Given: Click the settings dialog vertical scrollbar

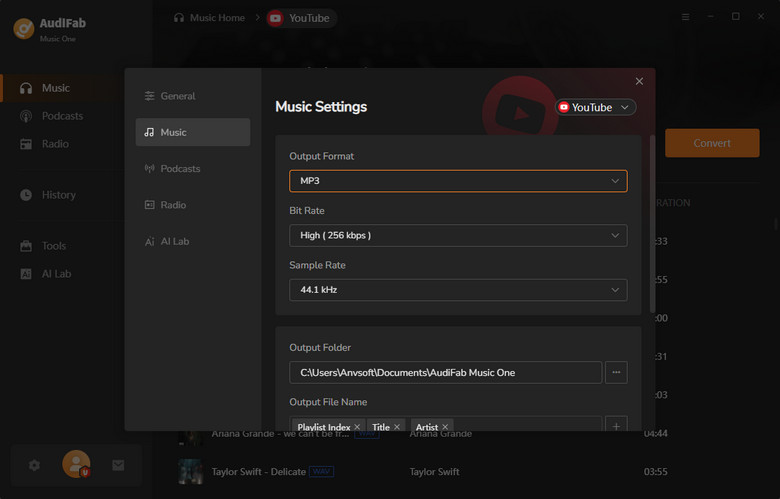Looking at the screenshot, I should [652, 220].
